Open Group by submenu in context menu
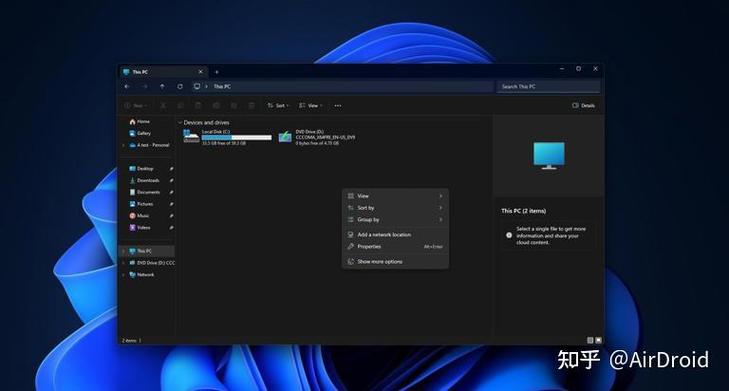 [x=395, y=219]
